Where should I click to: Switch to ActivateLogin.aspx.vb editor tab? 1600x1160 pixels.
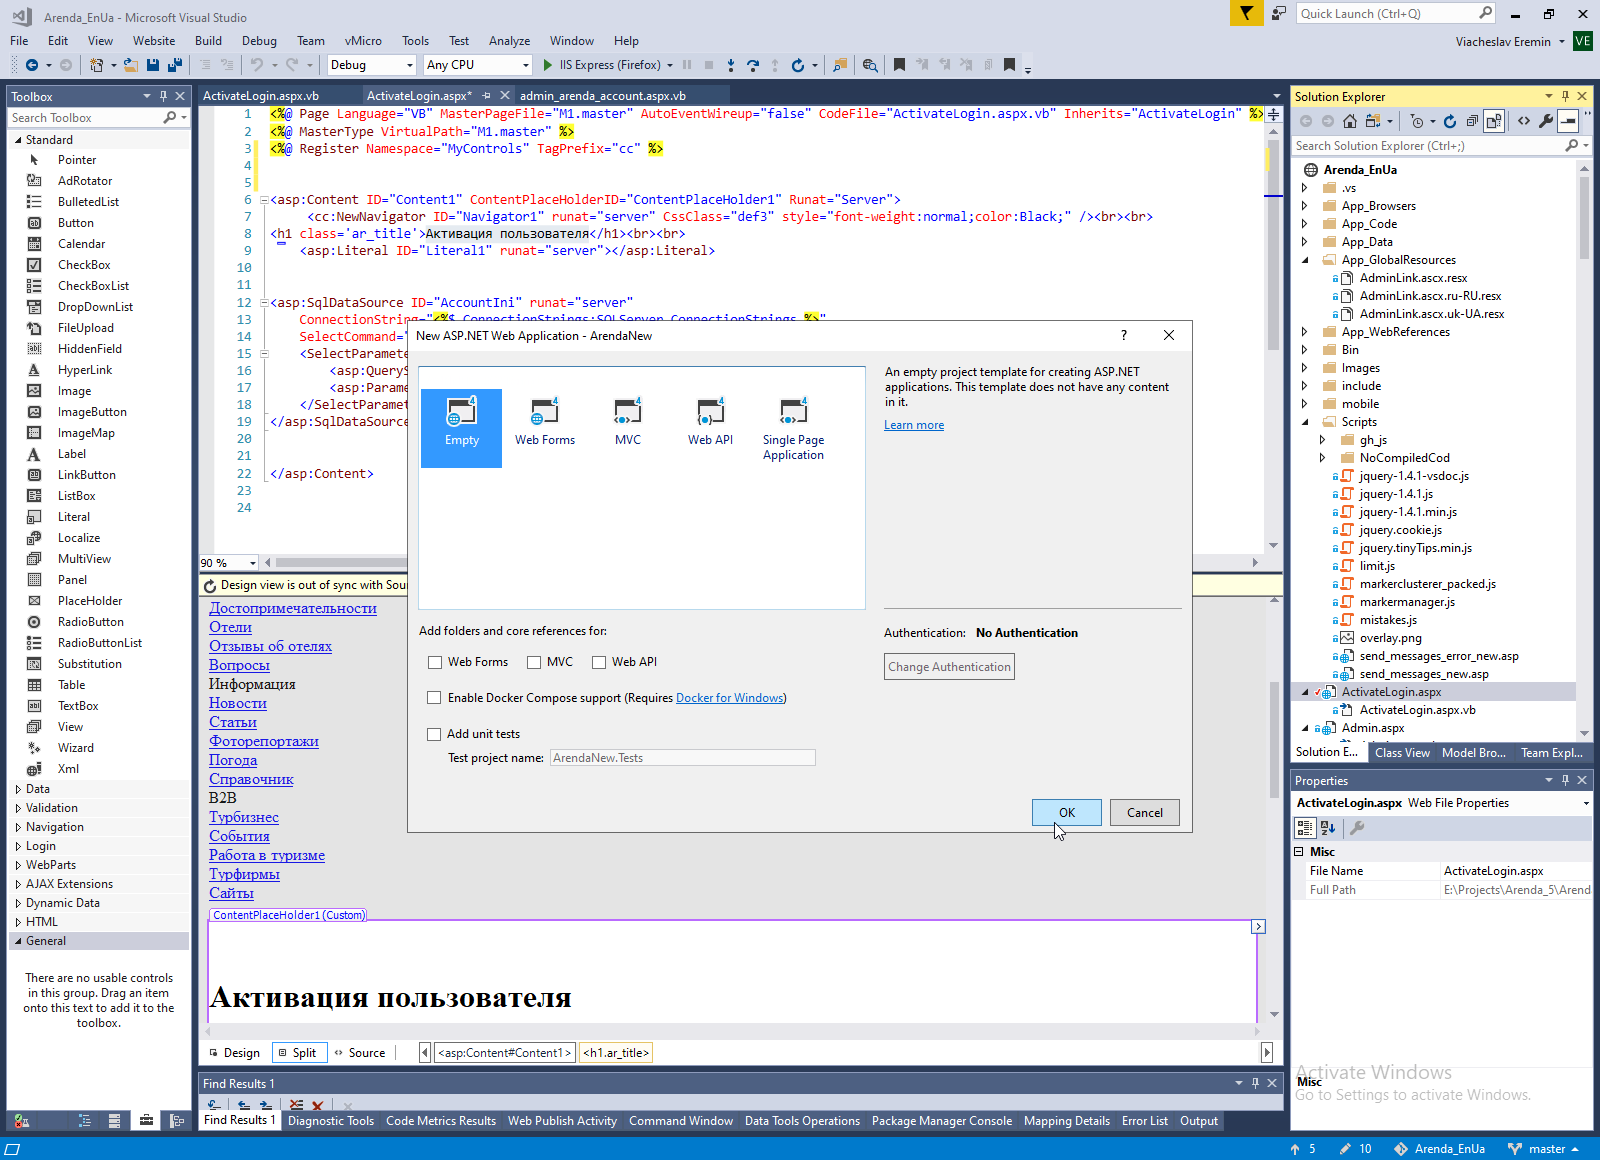click(261, 96)
